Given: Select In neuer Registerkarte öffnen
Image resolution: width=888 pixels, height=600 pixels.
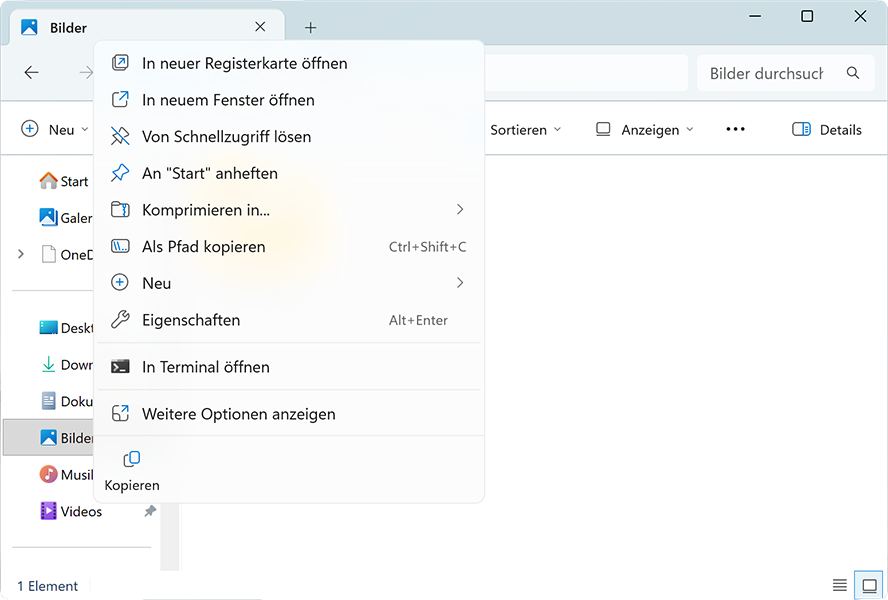Looking at the screenshot, I should pyautogui.click(x=244, y=63).
